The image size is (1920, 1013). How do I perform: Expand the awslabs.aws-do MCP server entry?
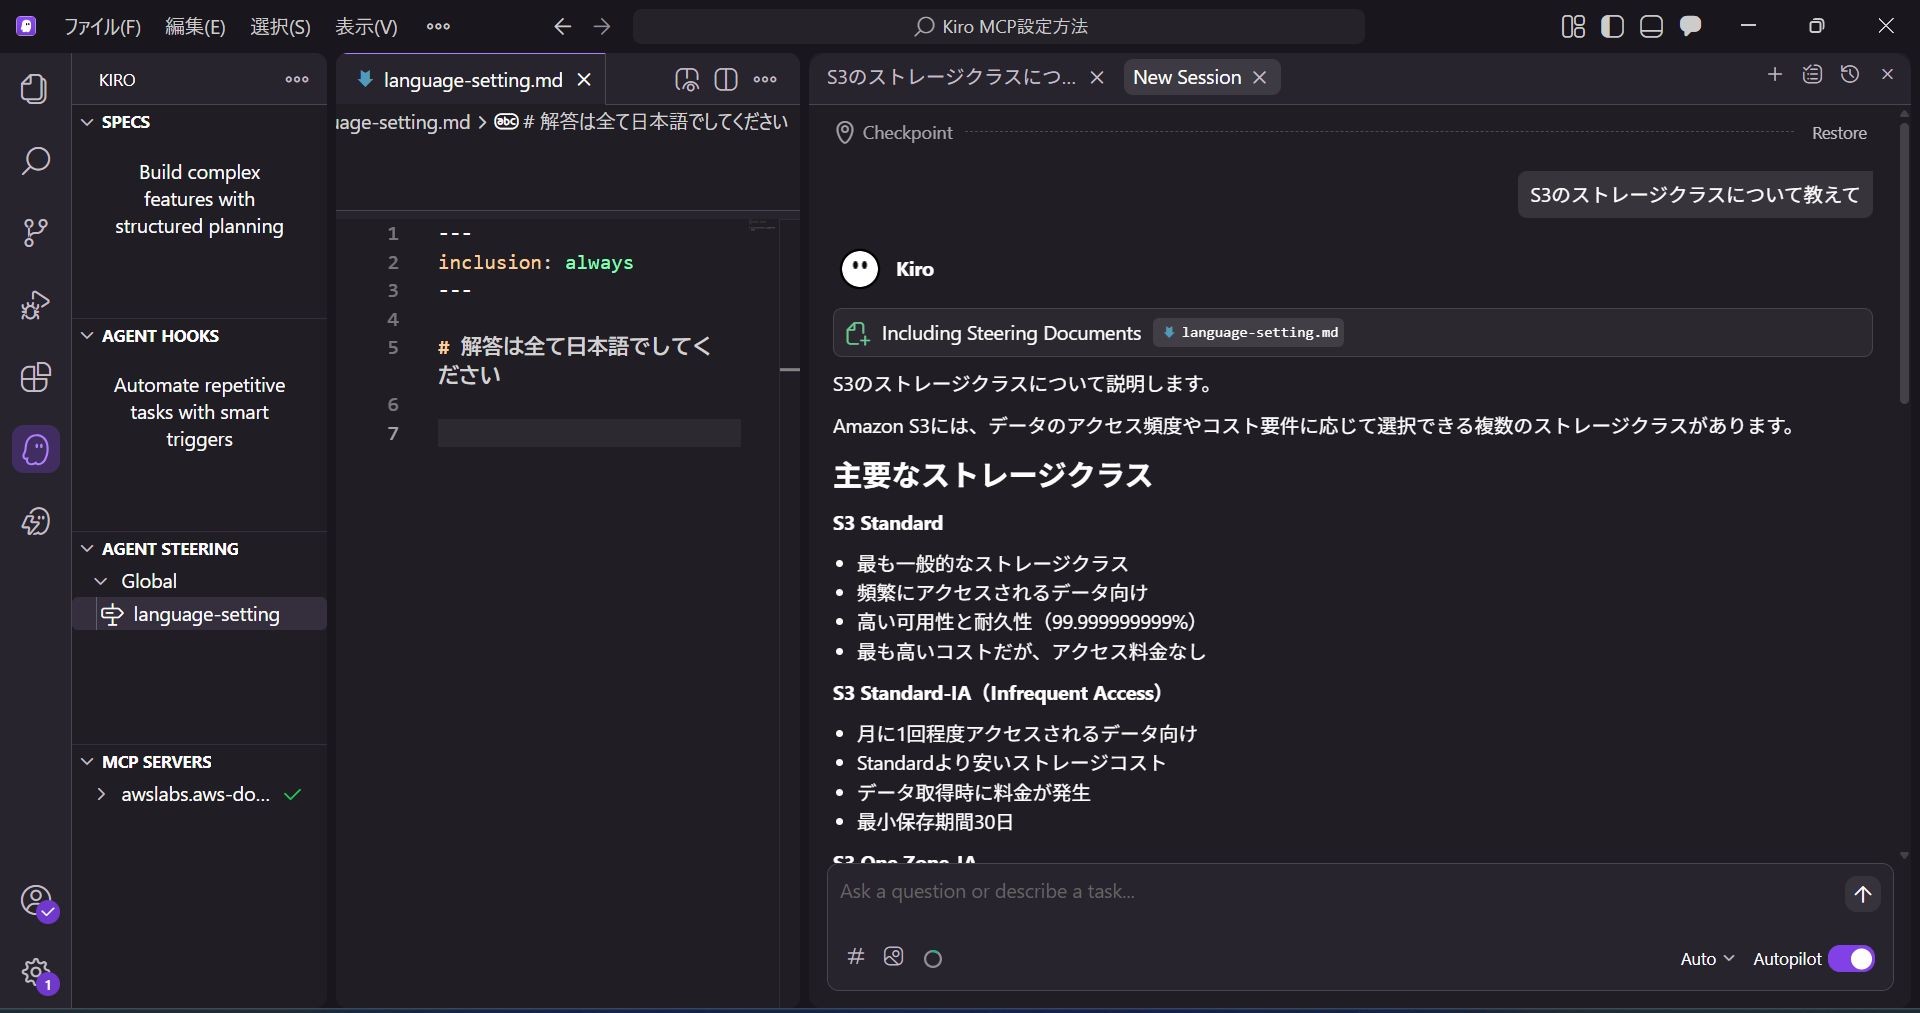[100, 795]
